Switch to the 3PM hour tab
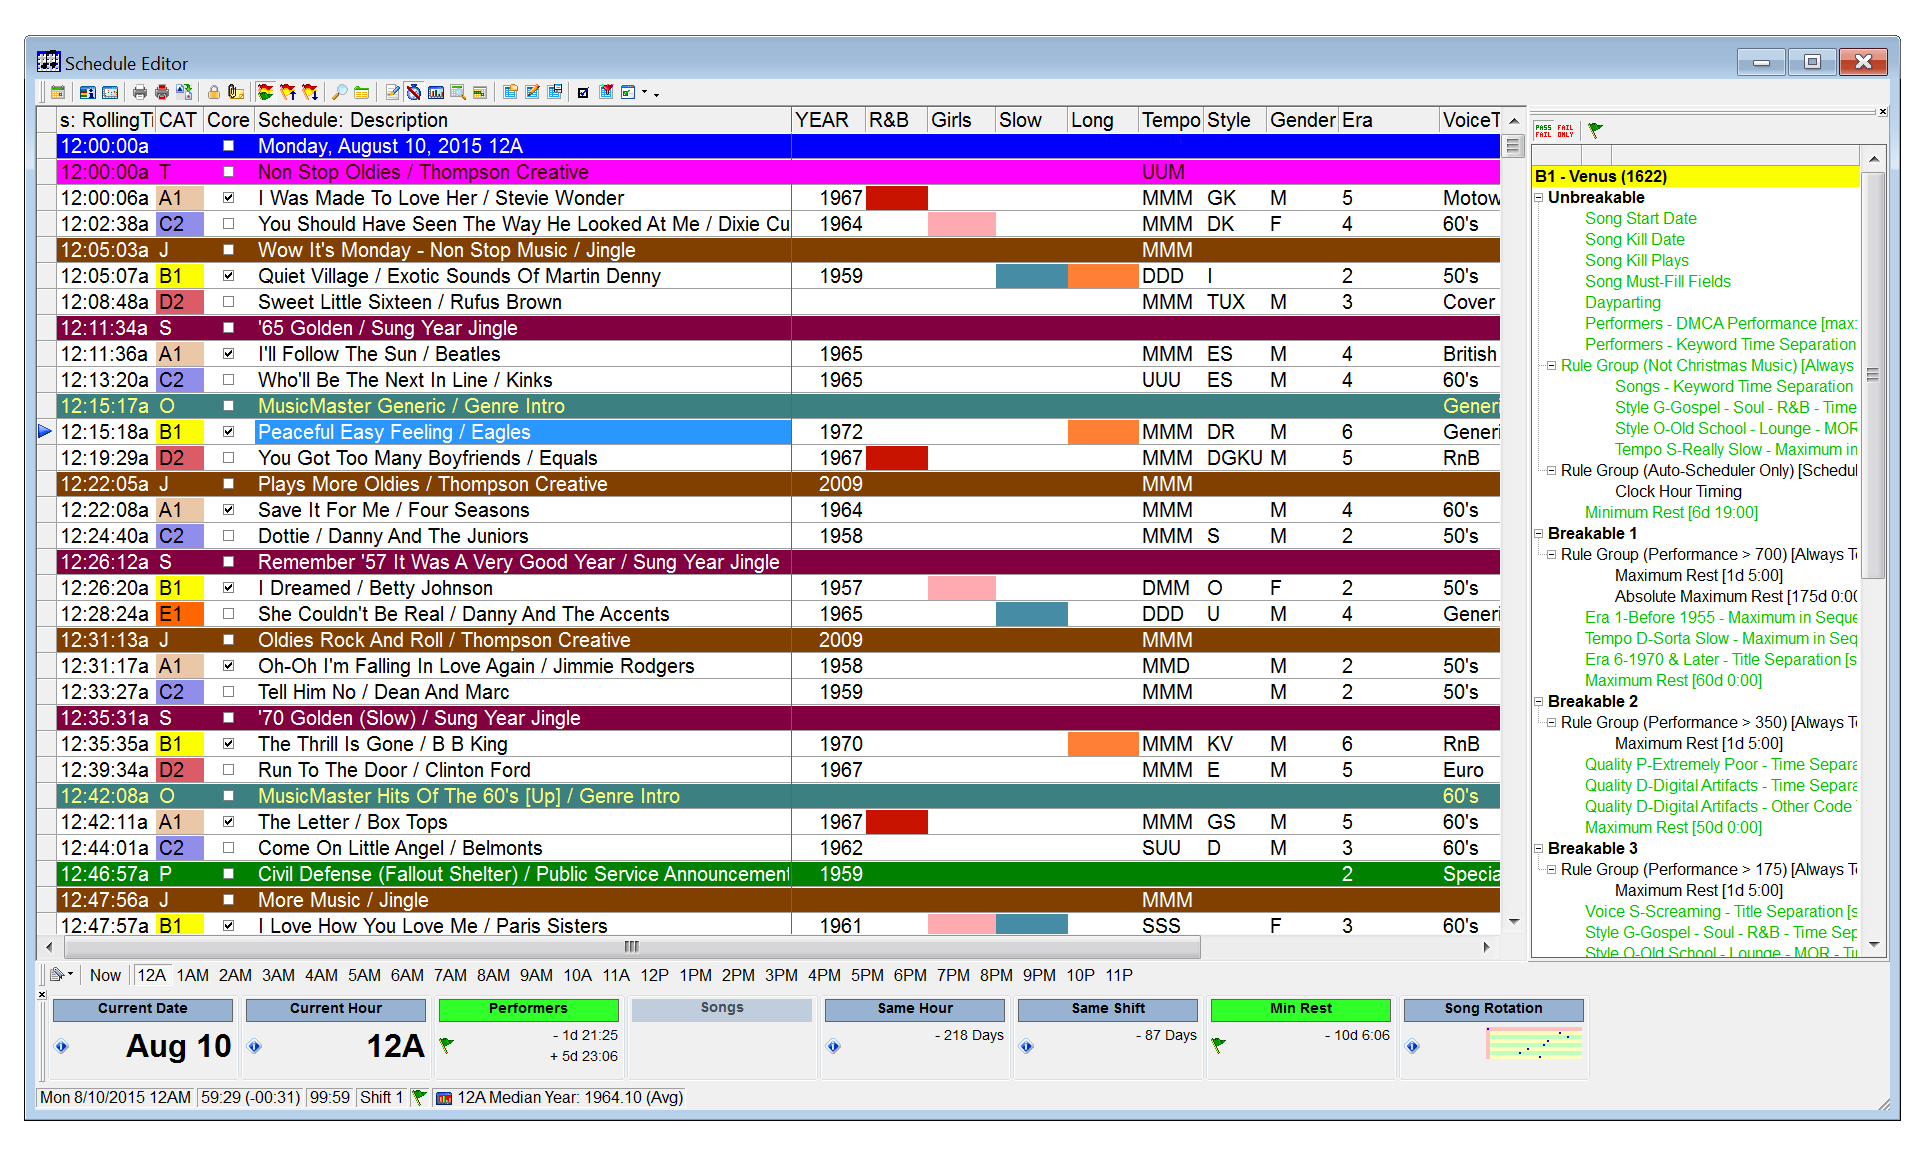 [x=780, y=975]
